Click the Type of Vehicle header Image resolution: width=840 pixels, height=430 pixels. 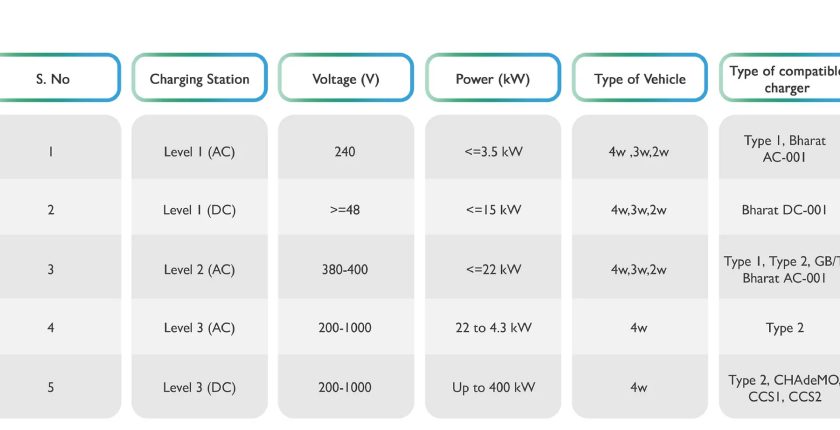click(639, 78)
